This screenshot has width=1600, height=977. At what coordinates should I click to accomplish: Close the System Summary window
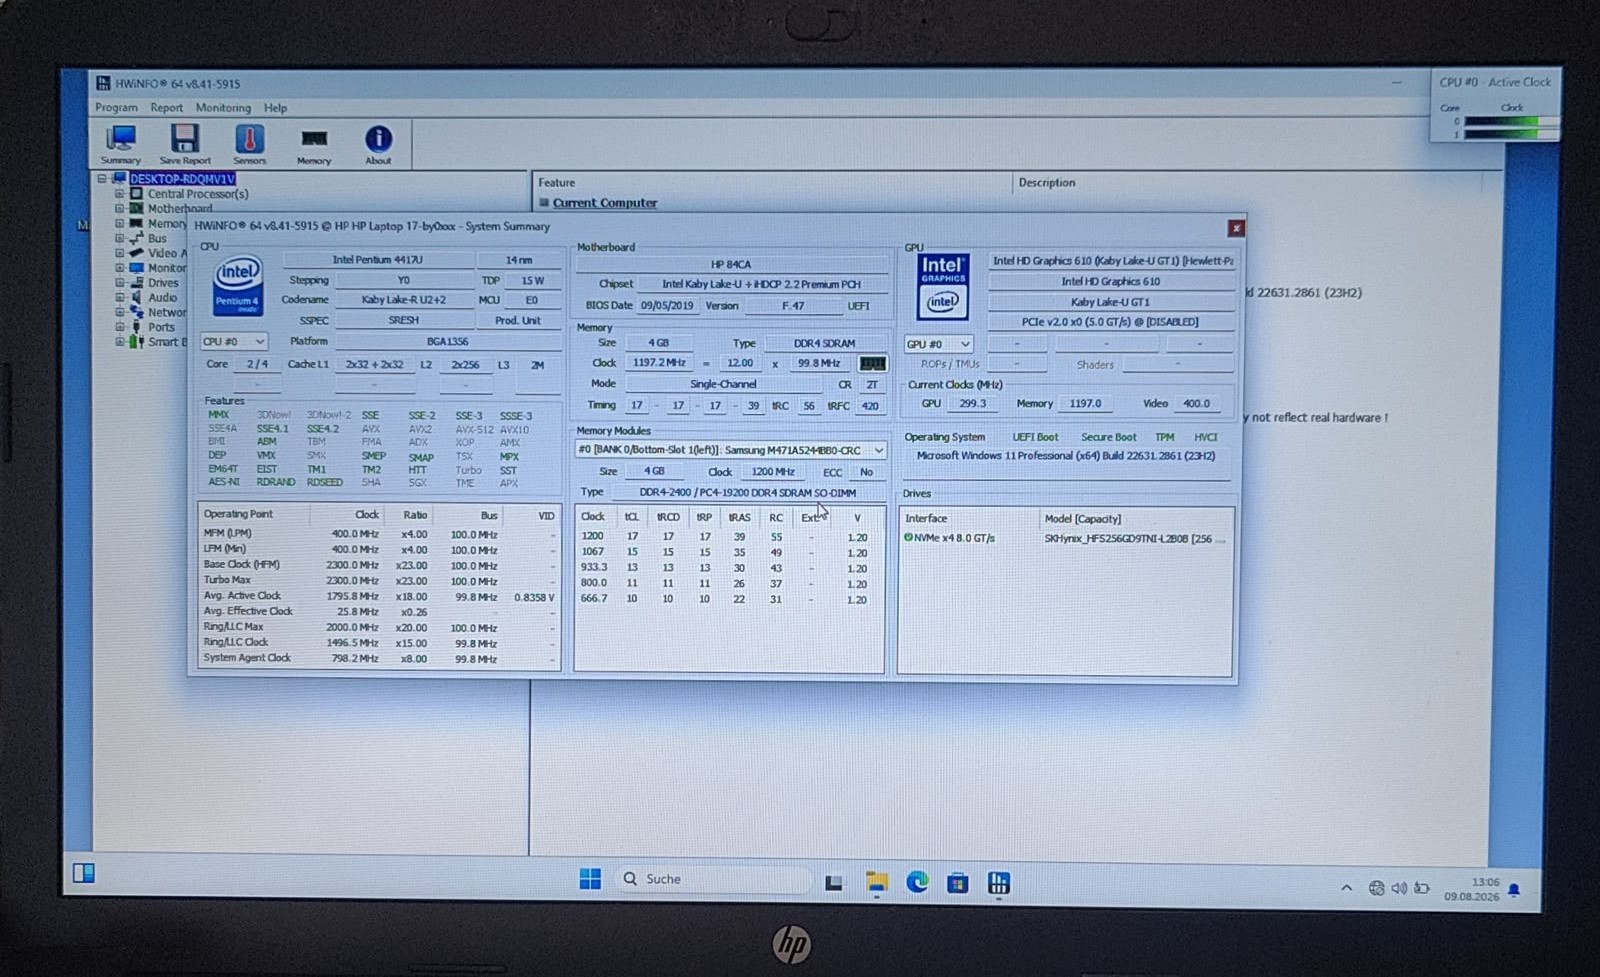coord(1236,228)
